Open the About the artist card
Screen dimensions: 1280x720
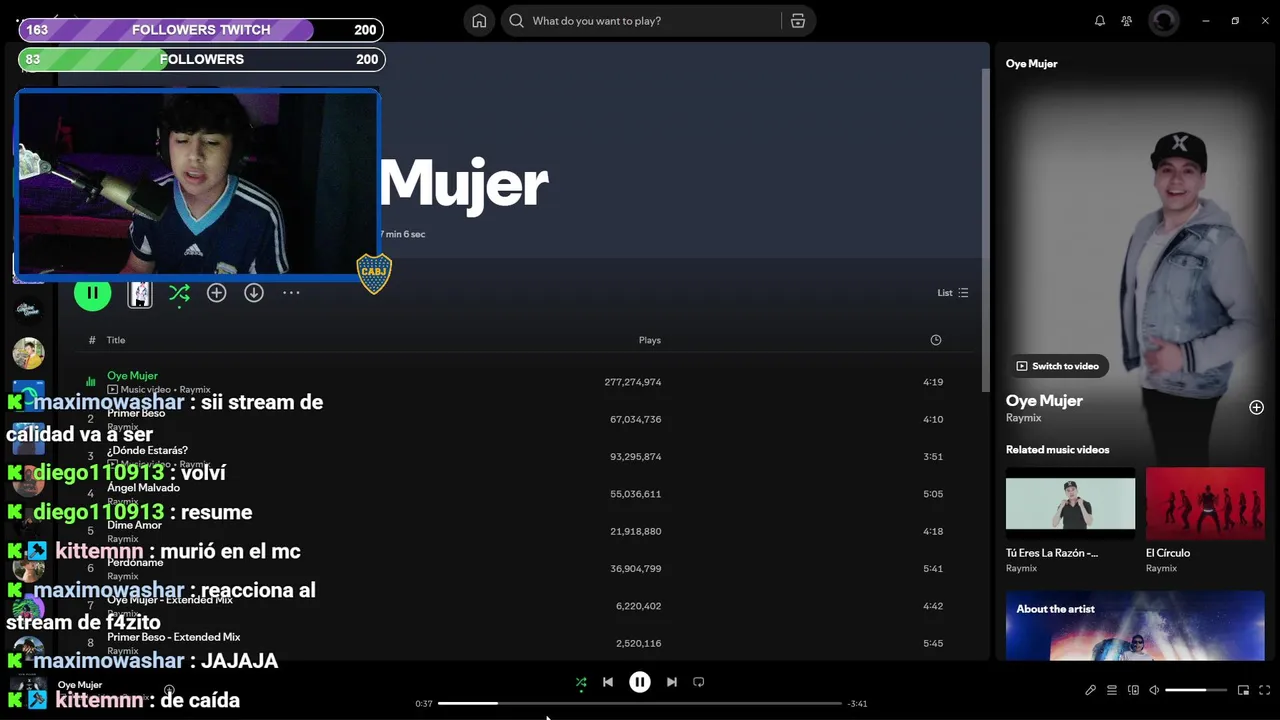(1135, 625)
